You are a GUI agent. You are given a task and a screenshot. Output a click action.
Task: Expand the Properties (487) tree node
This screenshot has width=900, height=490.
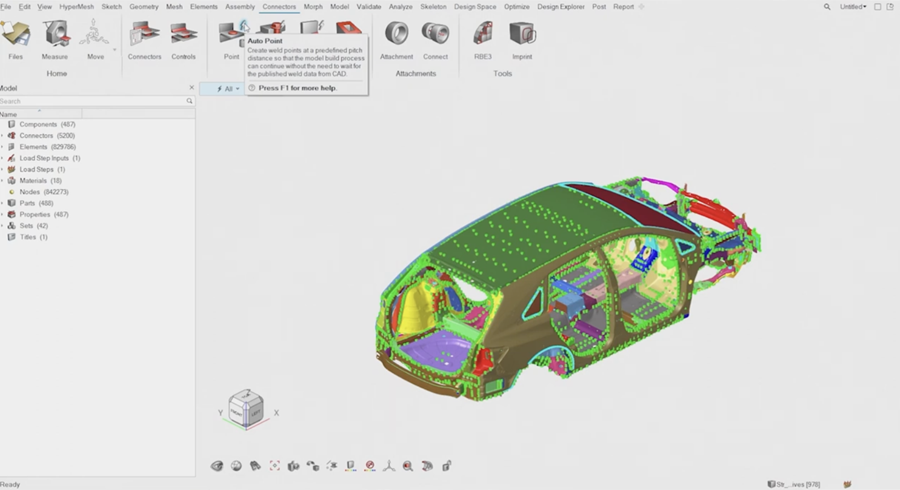(2, 215)
